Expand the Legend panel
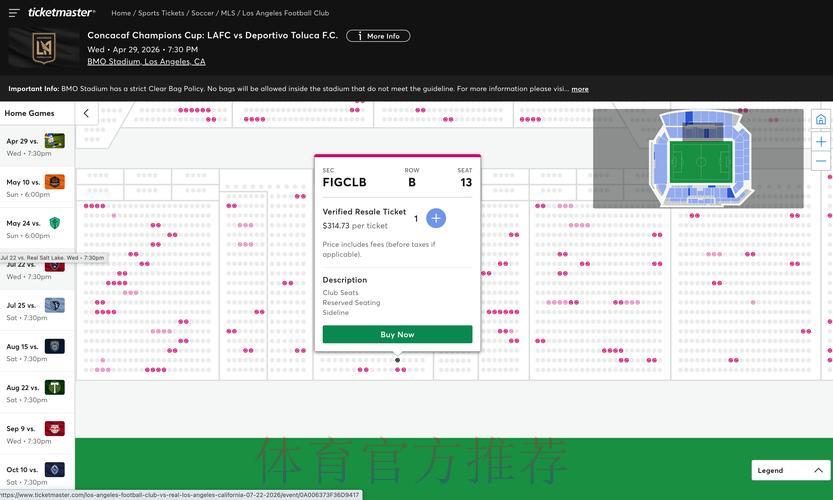Screen dimensions: 833x500 click(790, 470)
